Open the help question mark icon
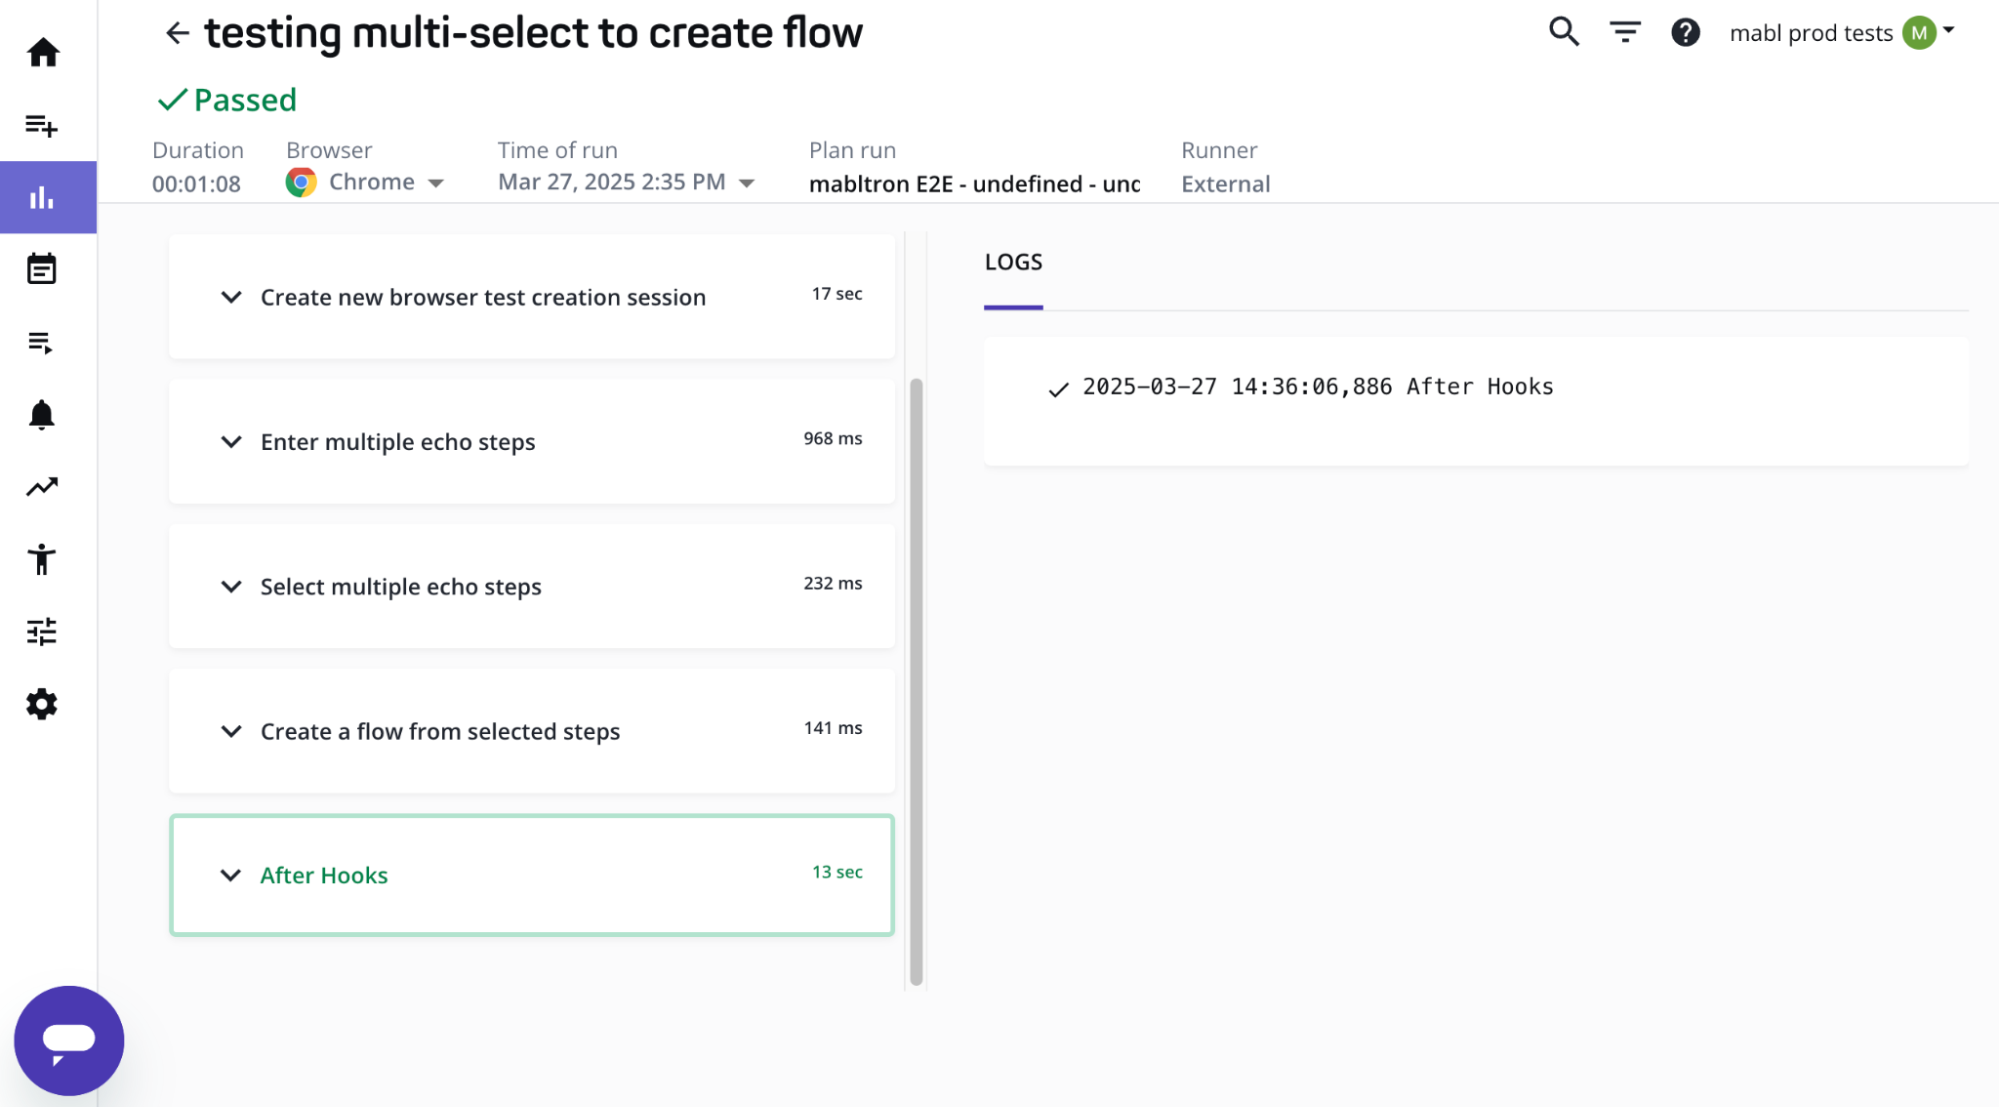Image resolution: width=1999 pixels, height=1107 pixels. click(x=1685, y=32)
